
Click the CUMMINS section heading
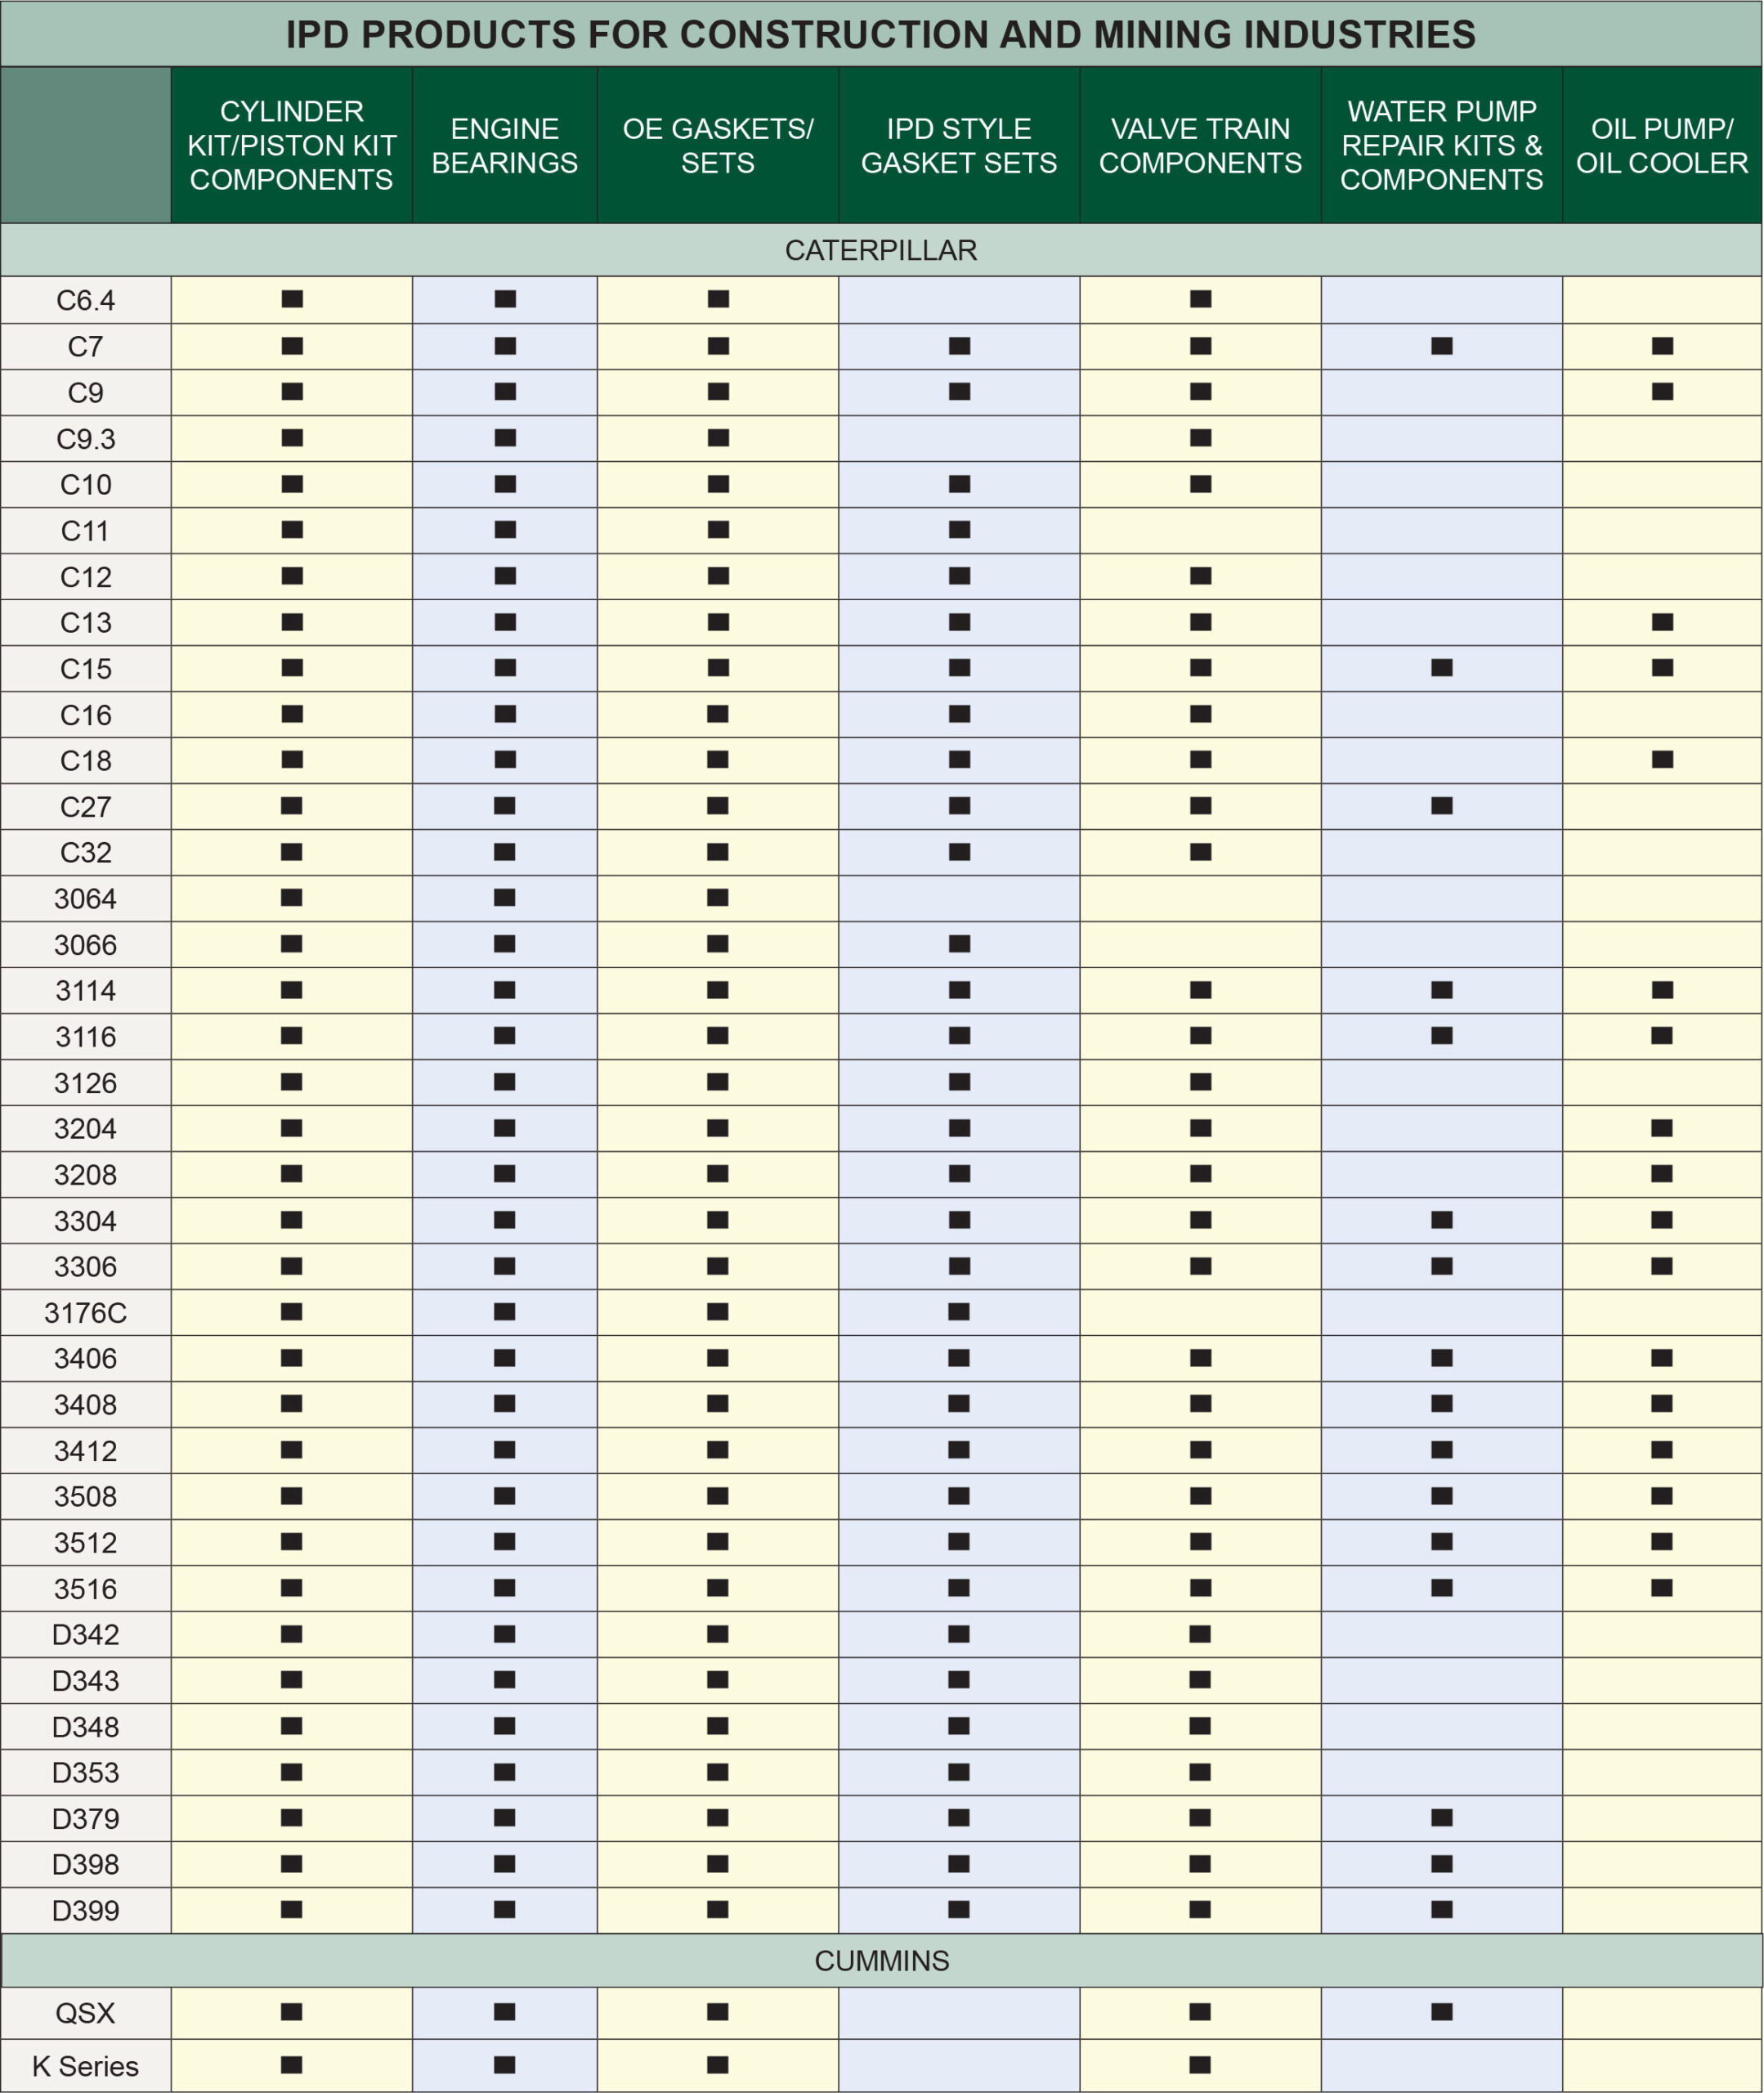pos(881,1960)
